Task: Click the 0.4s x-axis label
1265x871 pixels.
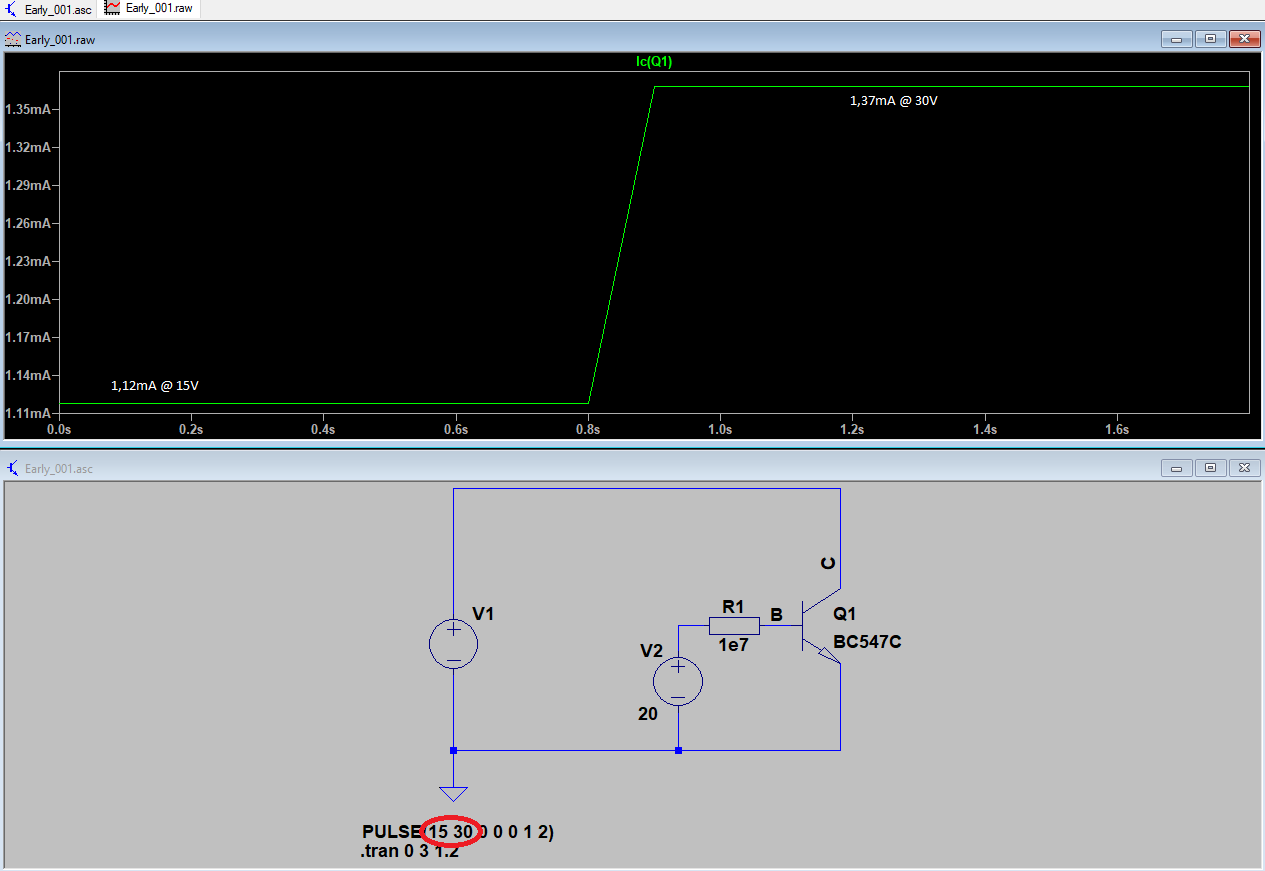Action: (x=324, y=429)
